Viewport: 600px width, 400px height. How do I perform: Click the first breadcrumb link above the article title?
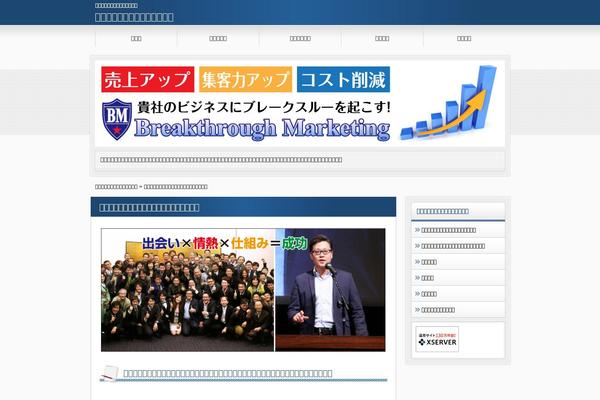pyautogui.click(x=116, y=187)
